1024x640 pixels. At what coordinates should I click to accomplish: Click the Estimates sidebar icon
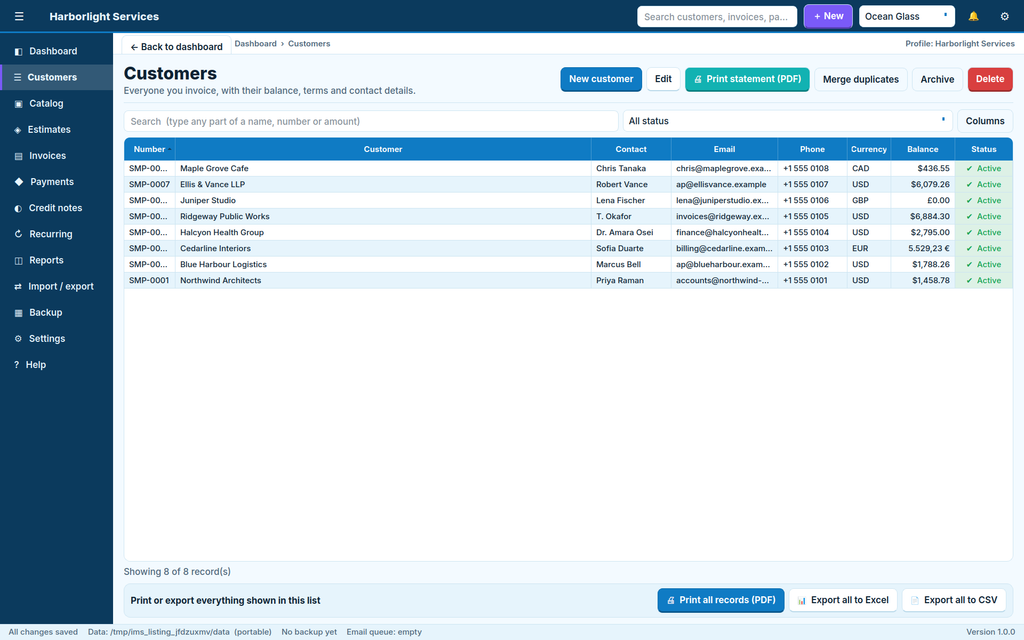click(x=18, y=129)
